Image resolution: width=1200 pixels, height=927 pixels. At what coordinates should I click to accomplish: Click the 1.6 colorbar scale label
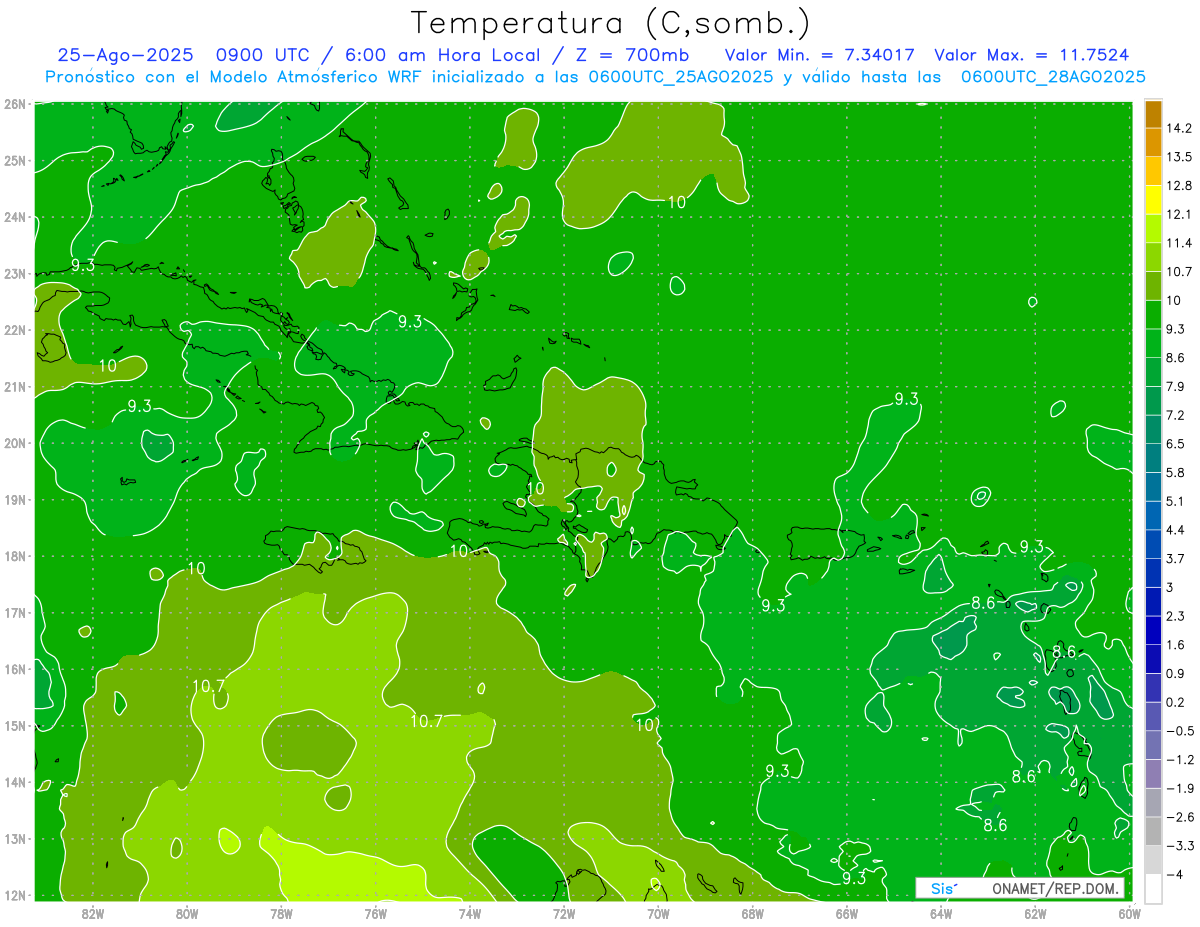tap(1176, 645)
